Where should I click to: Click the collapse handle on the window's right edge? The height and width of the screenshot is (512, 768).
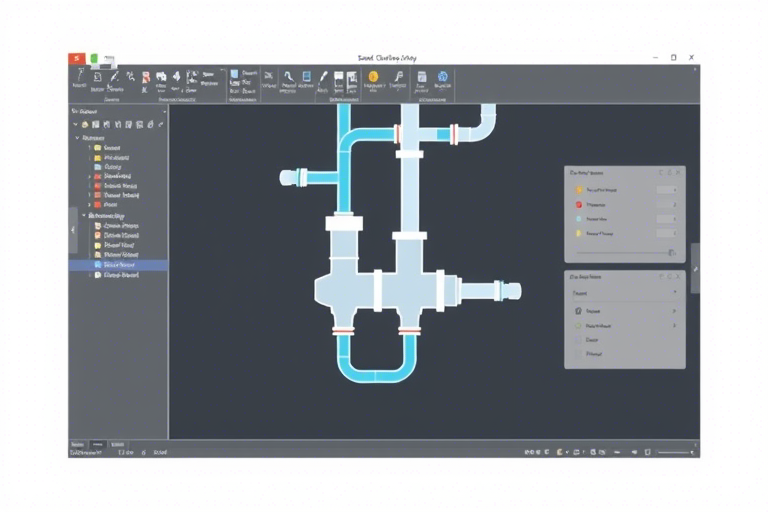coord(695,268)
